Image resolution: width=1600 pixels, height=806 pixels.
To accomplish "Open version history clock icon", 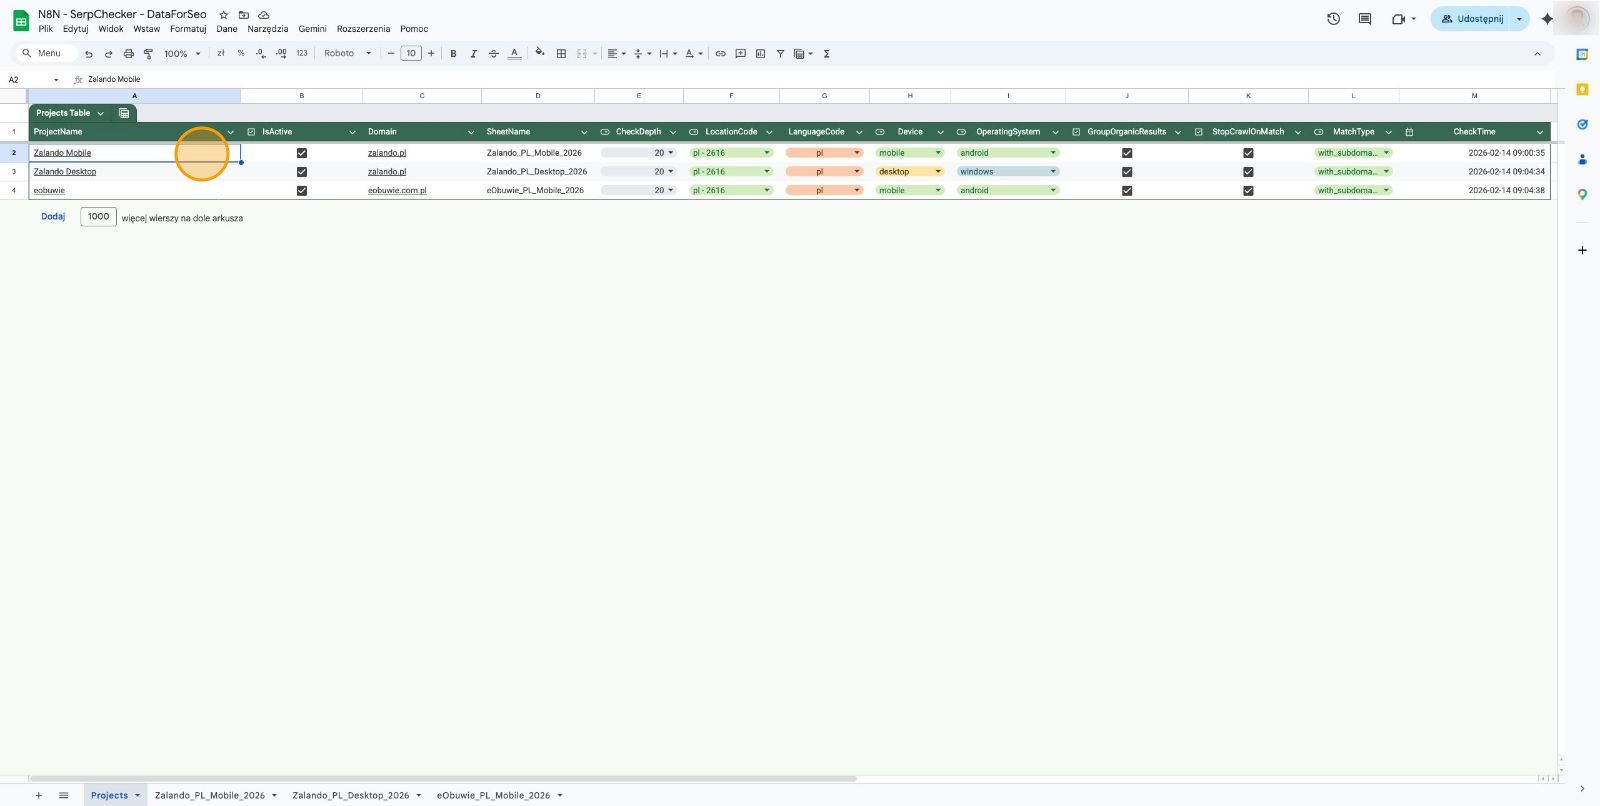I will tap(1333, 19).
